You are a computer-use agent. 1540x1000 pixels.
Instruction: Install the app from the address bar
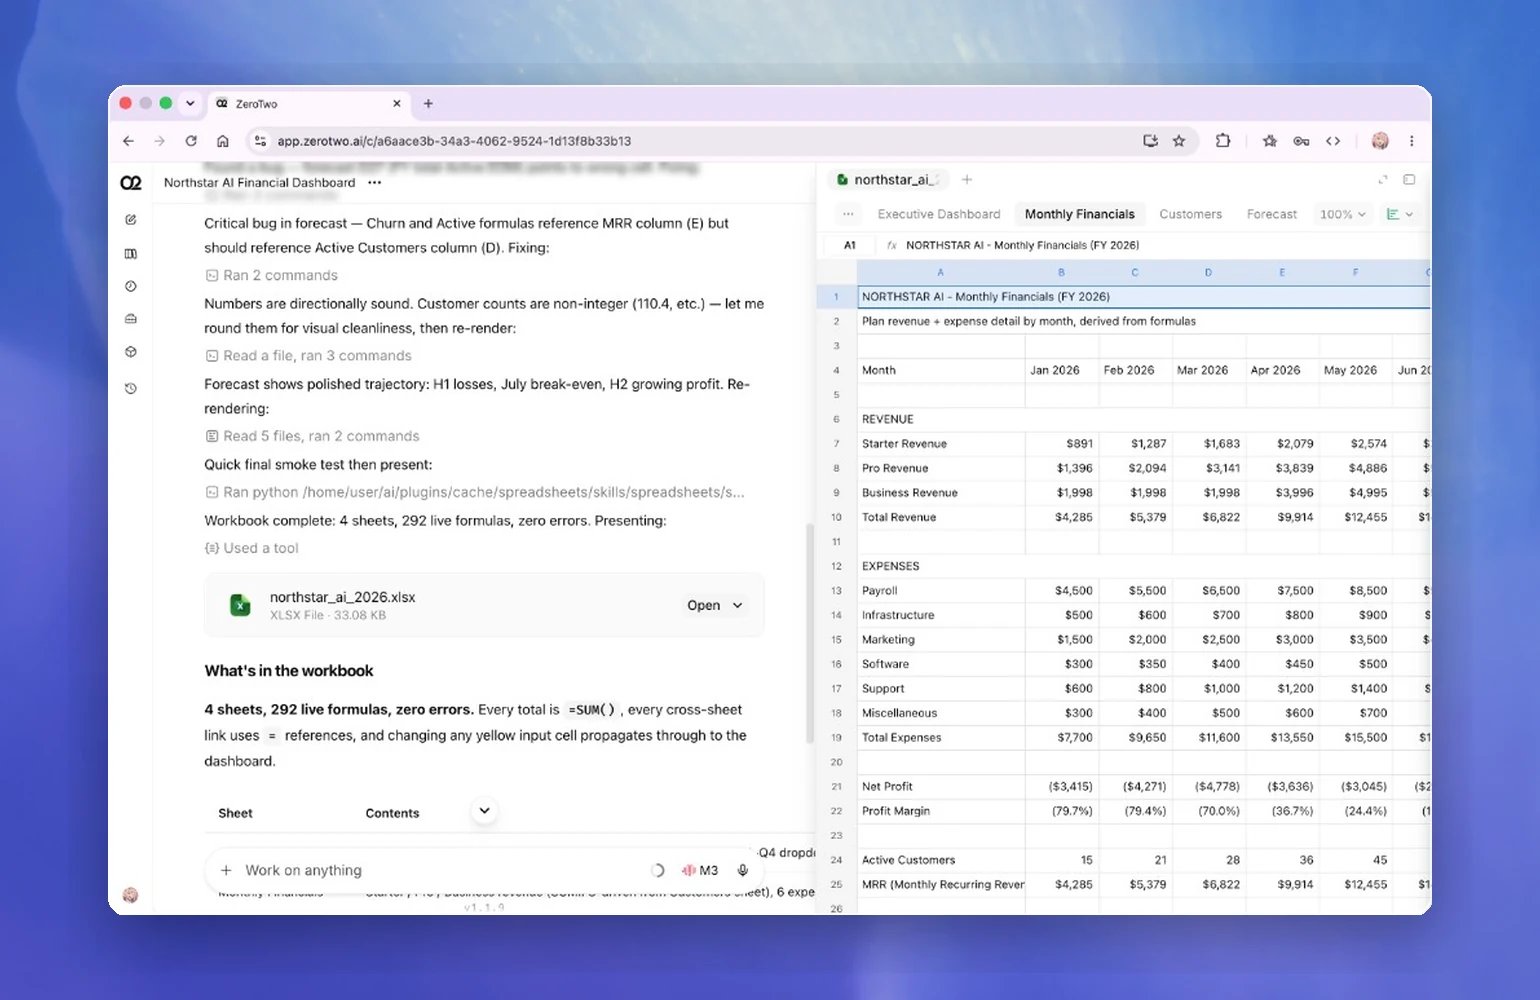[1151, 141]
